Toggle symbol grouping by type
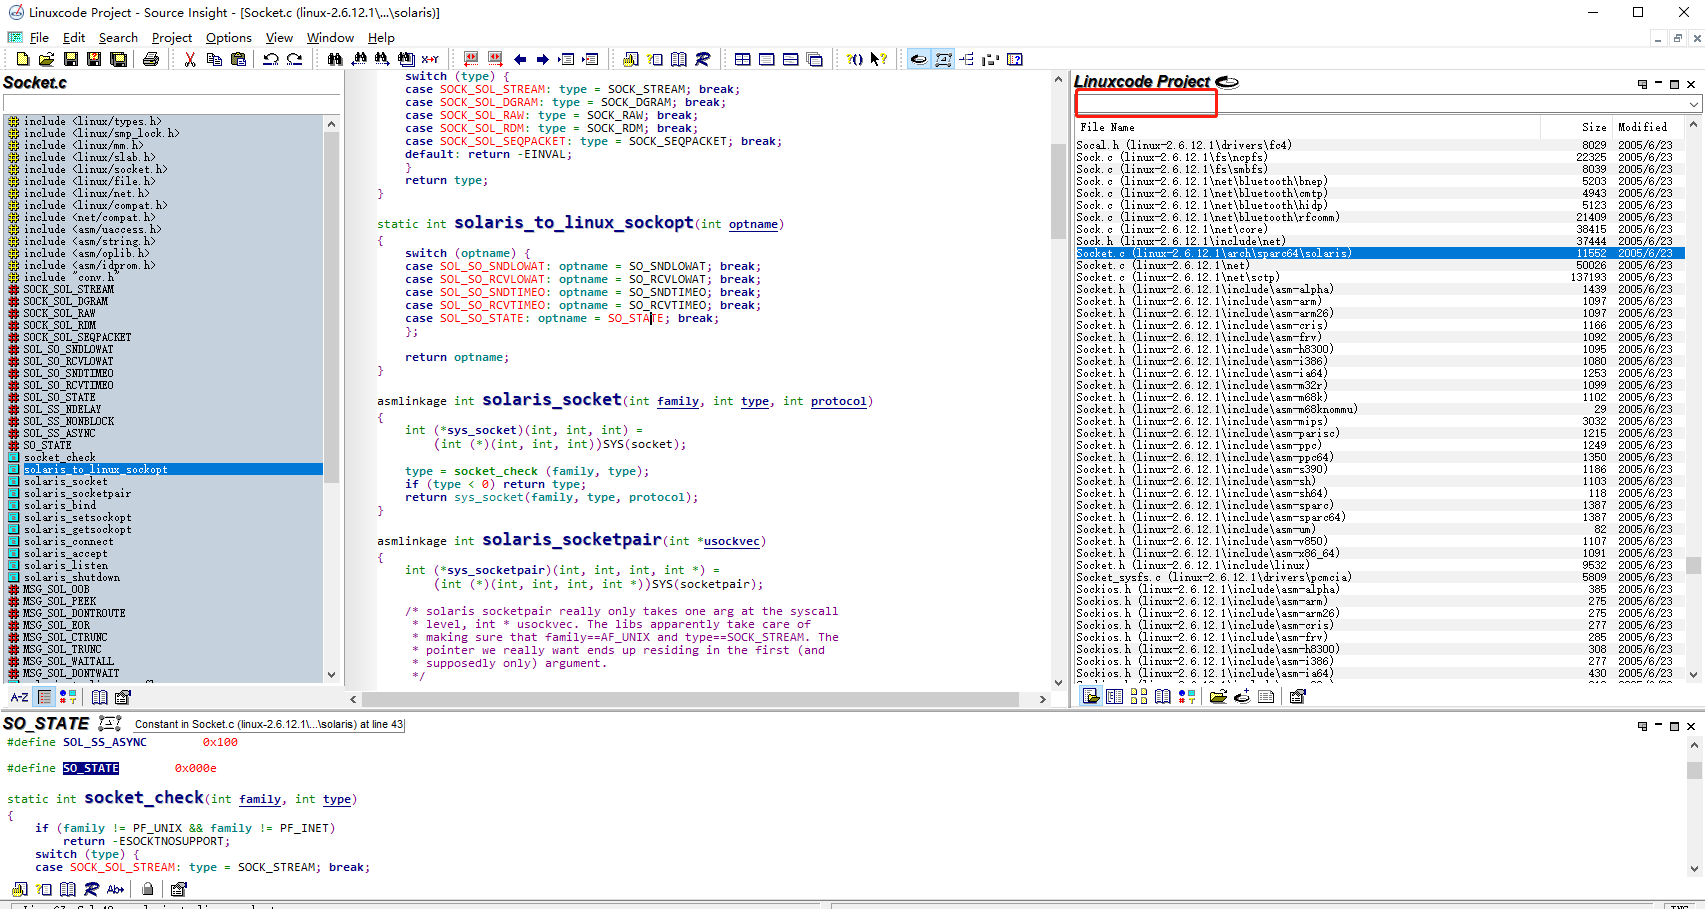This screenshot has height=909, width=1705. [67, 696]
